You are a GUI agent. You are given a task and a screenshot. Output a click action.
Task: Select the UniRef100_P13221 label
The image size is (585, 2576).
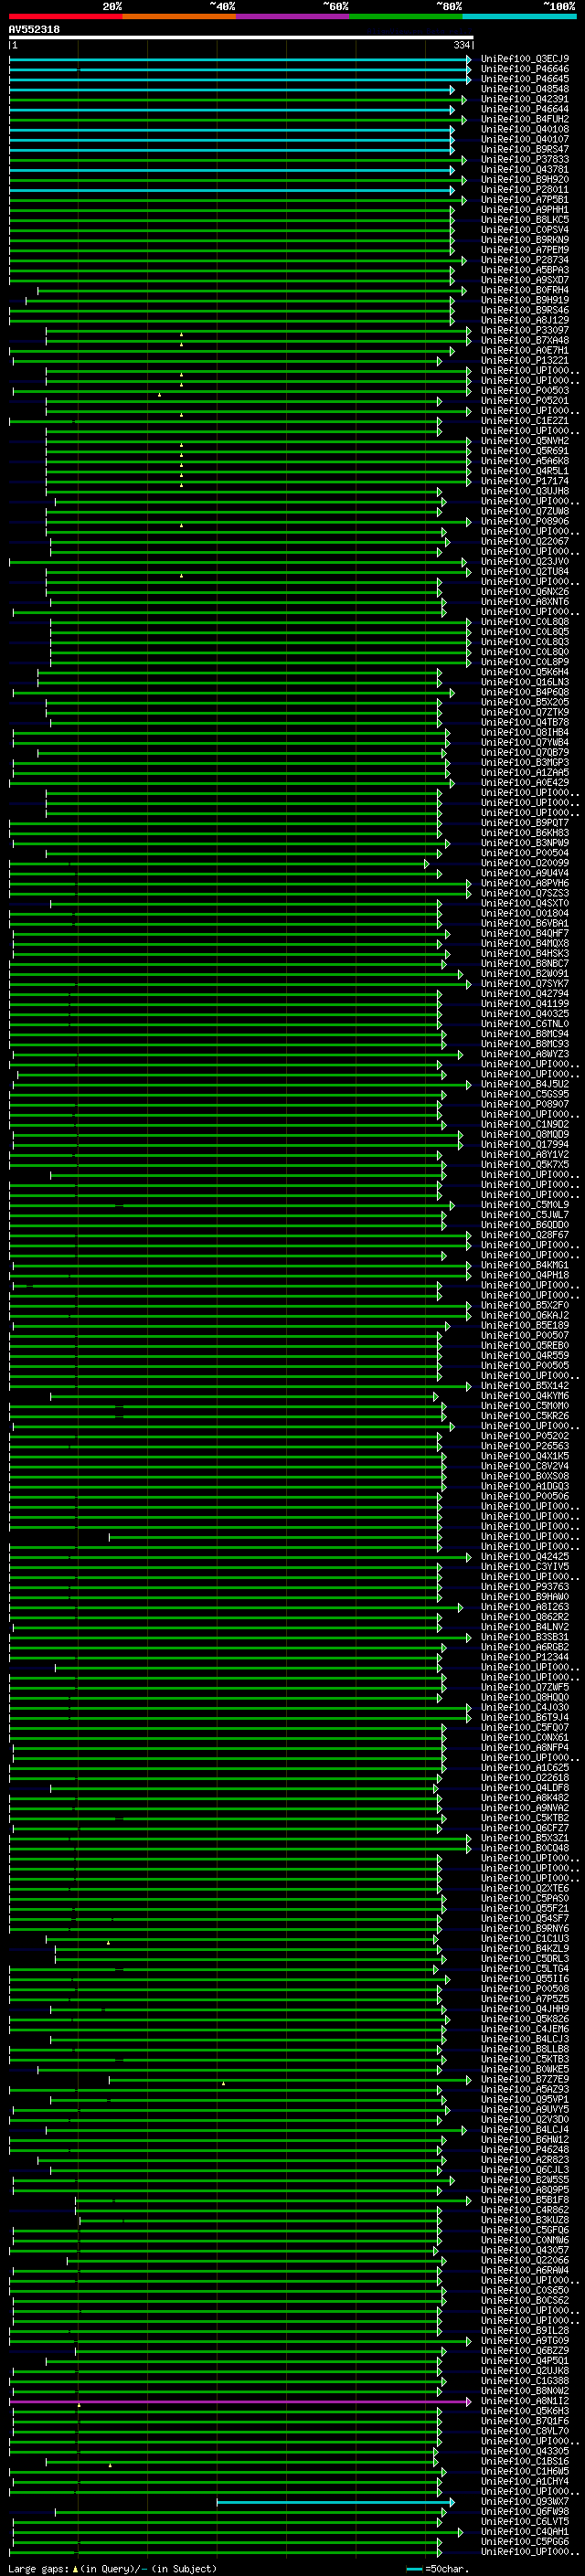[x=525, y=360]
